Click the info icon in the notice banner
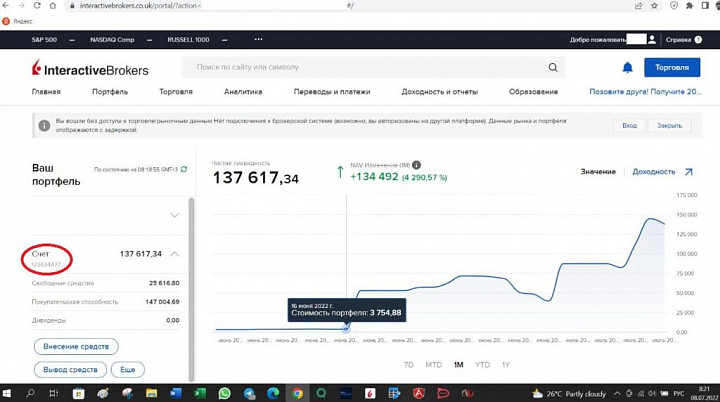720x402 pixels. 44,125
